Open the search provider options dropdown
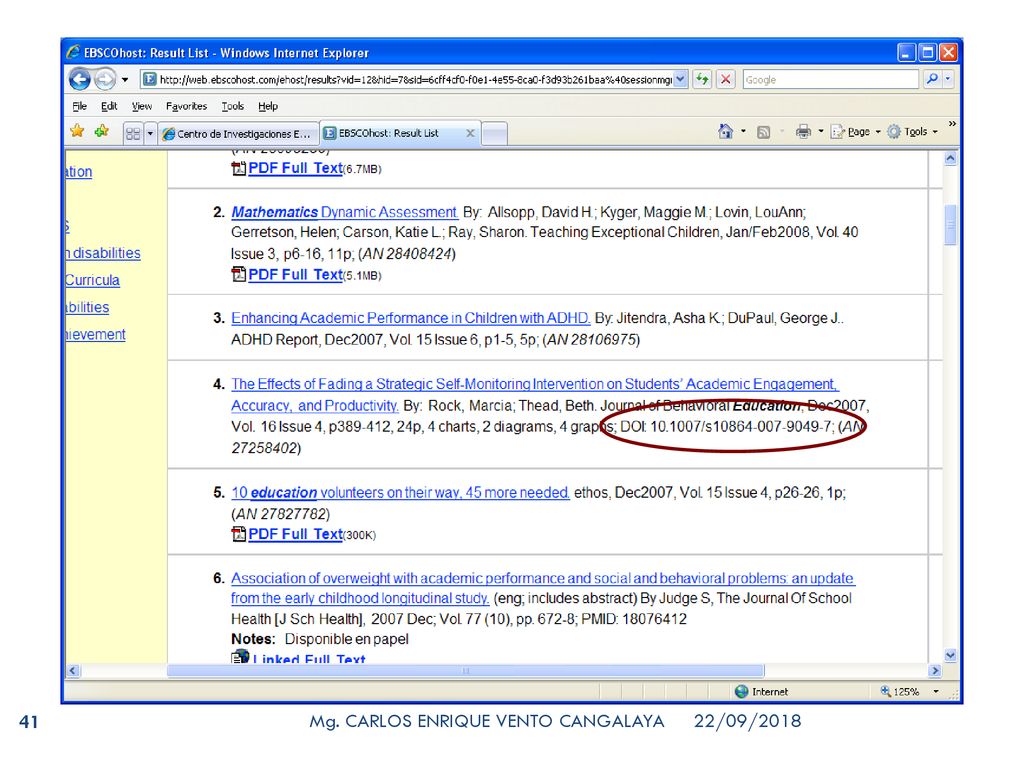The width and height of the screenshot is (1024, 768). coord(948,79)
